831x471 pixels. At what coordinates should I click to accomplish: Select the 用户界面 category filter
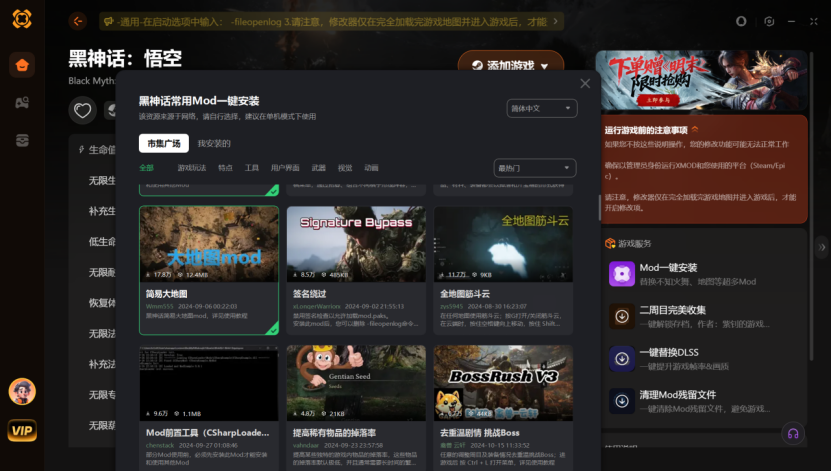coord(285,168)
